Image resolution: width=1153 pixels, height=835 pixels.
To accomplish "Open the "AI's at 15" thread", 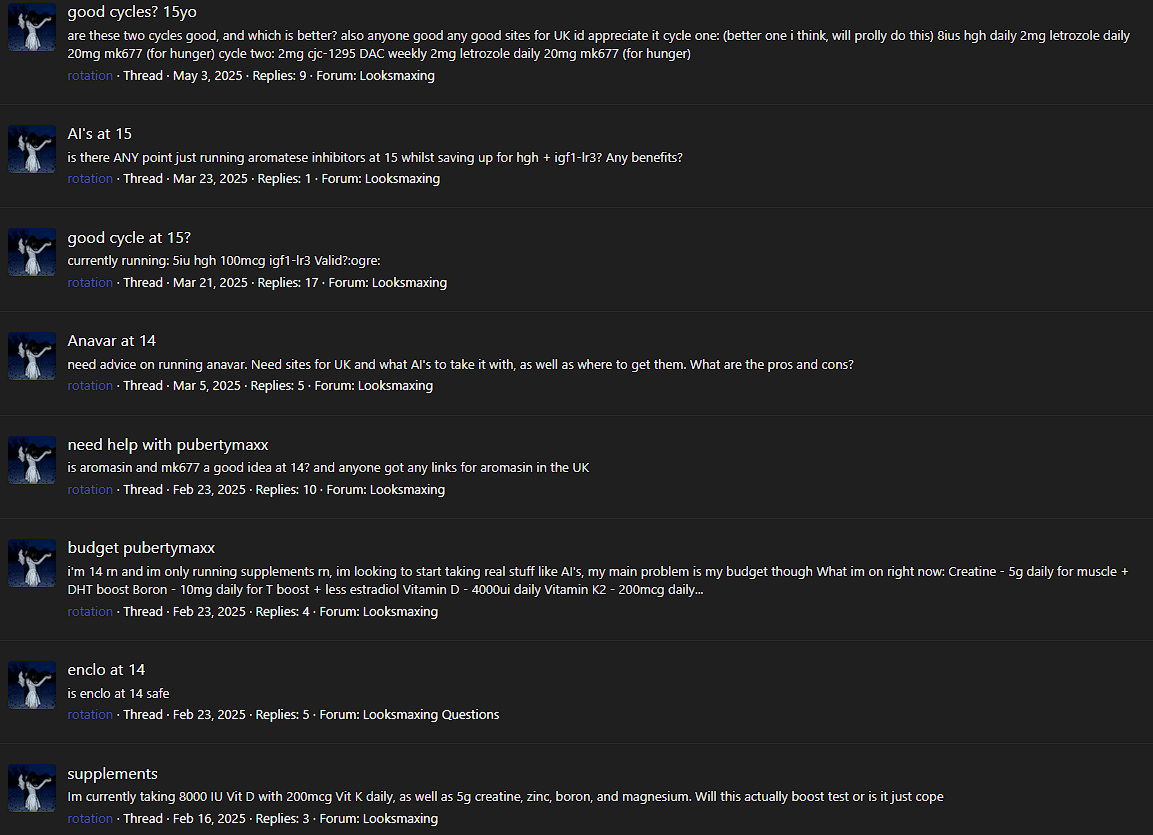I will tap(100, 134).
